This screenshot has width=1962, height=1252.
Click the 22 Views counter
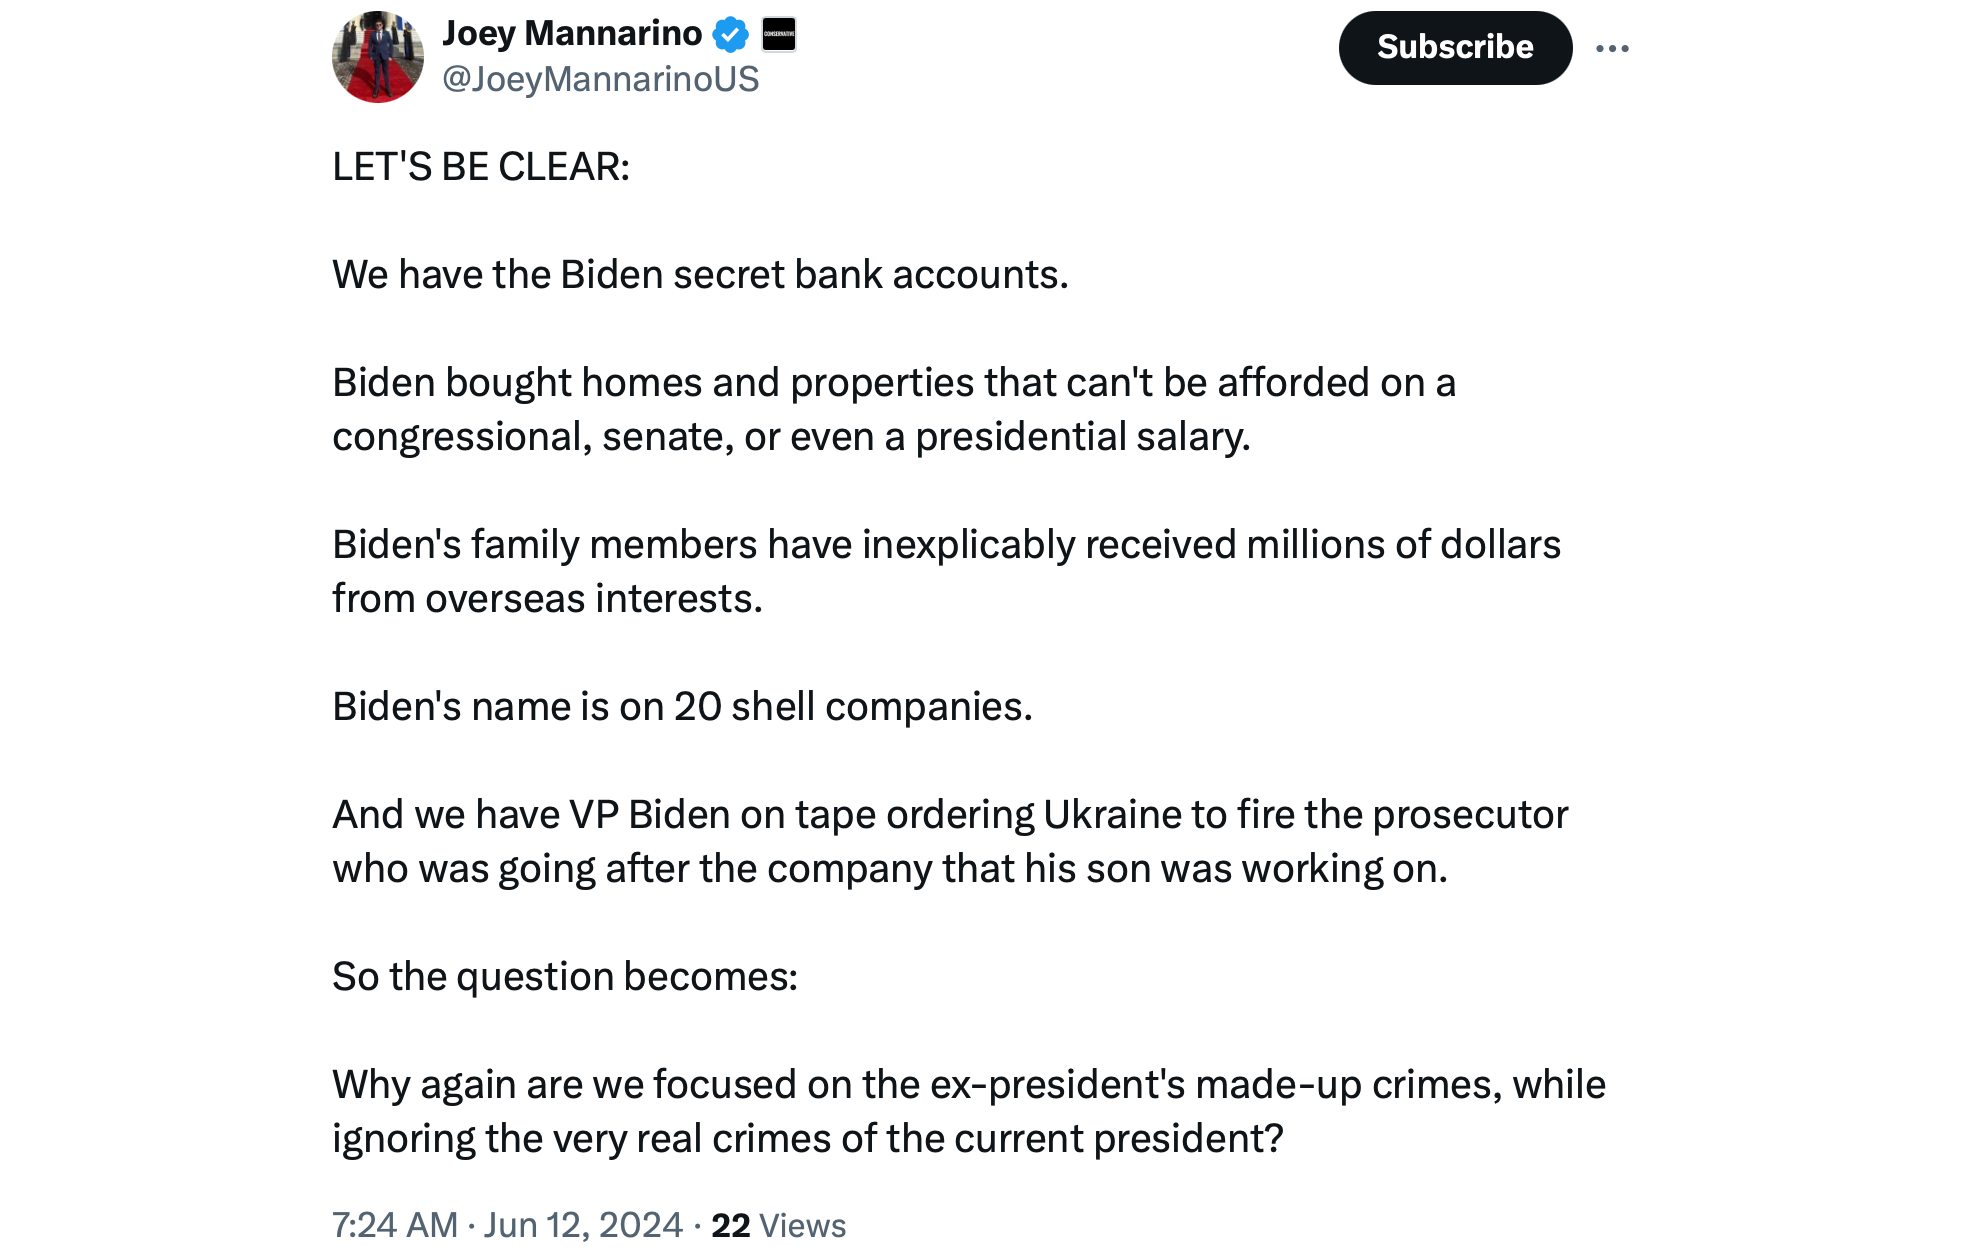tap(778, 1225)
